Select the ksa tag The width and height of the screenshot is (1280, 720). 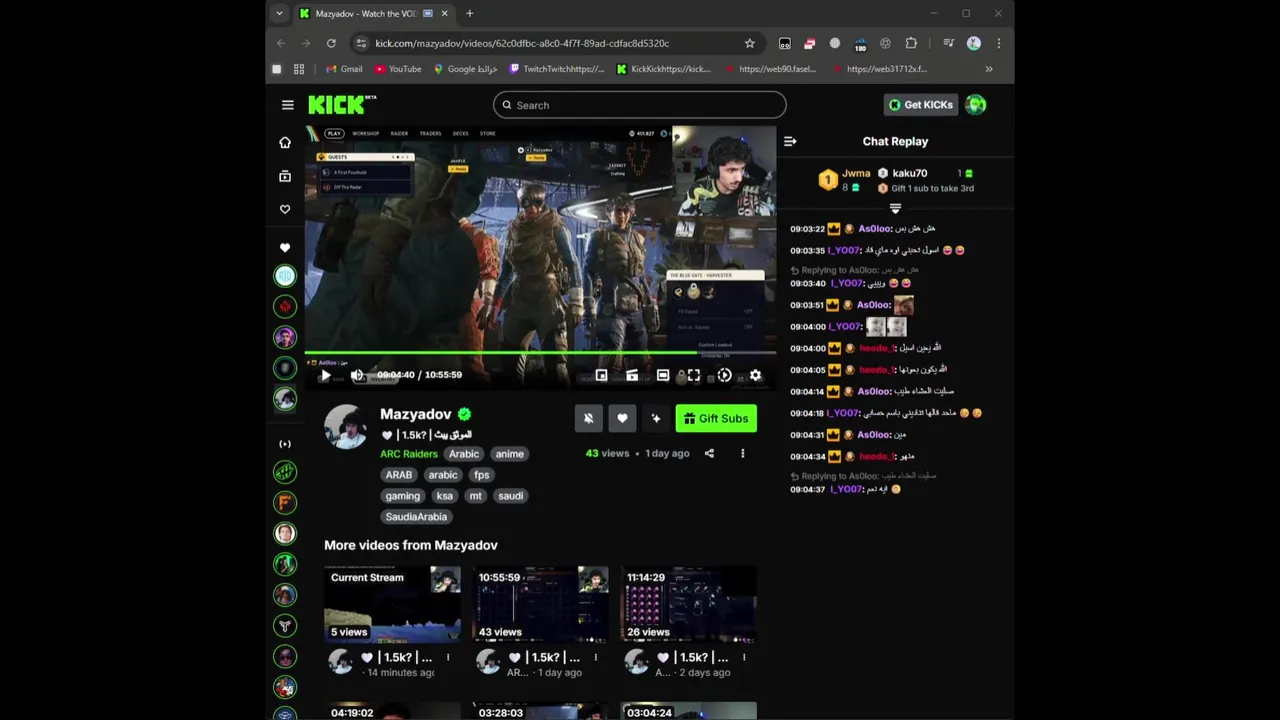point(445,496)
